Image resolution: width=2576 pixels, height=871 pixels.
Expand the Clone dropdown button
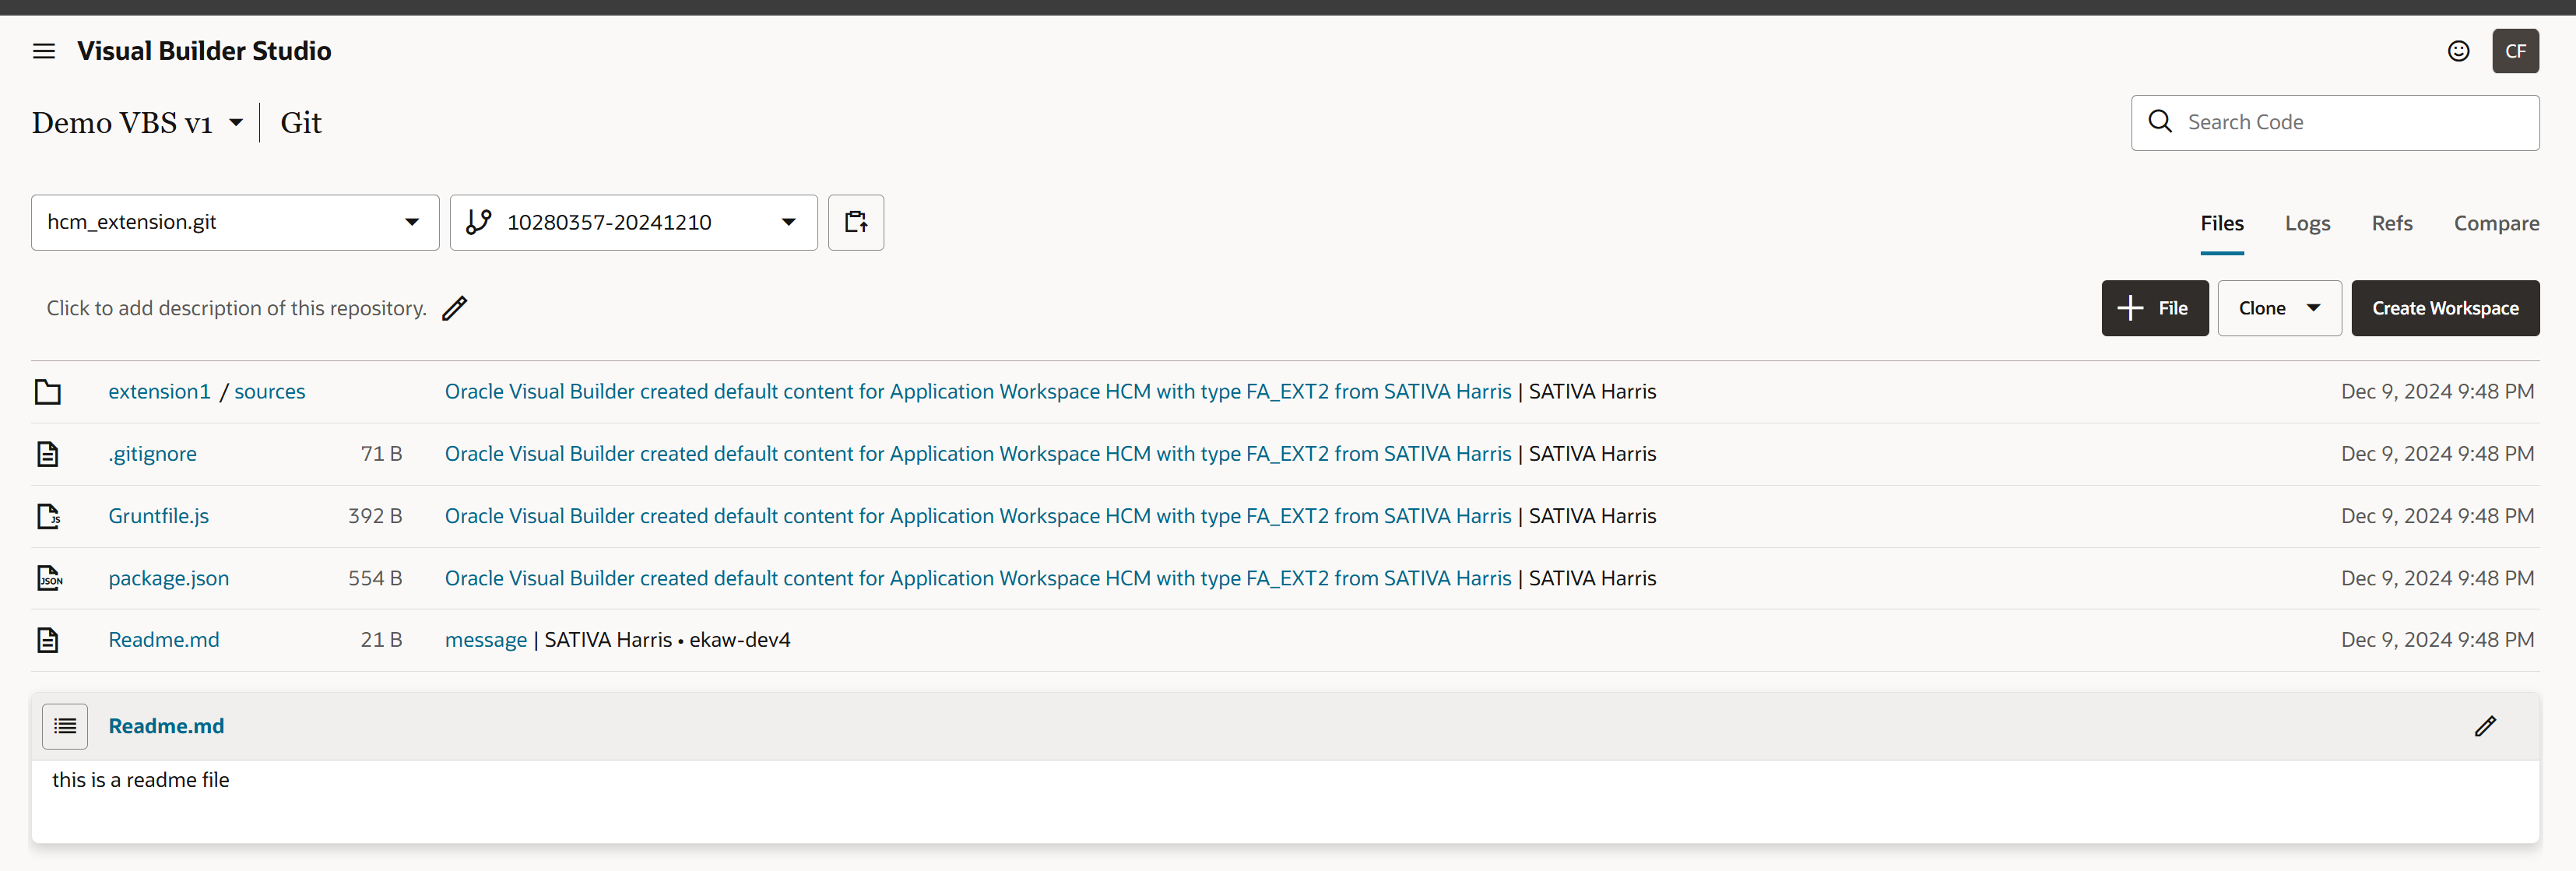coord(2279,308)
